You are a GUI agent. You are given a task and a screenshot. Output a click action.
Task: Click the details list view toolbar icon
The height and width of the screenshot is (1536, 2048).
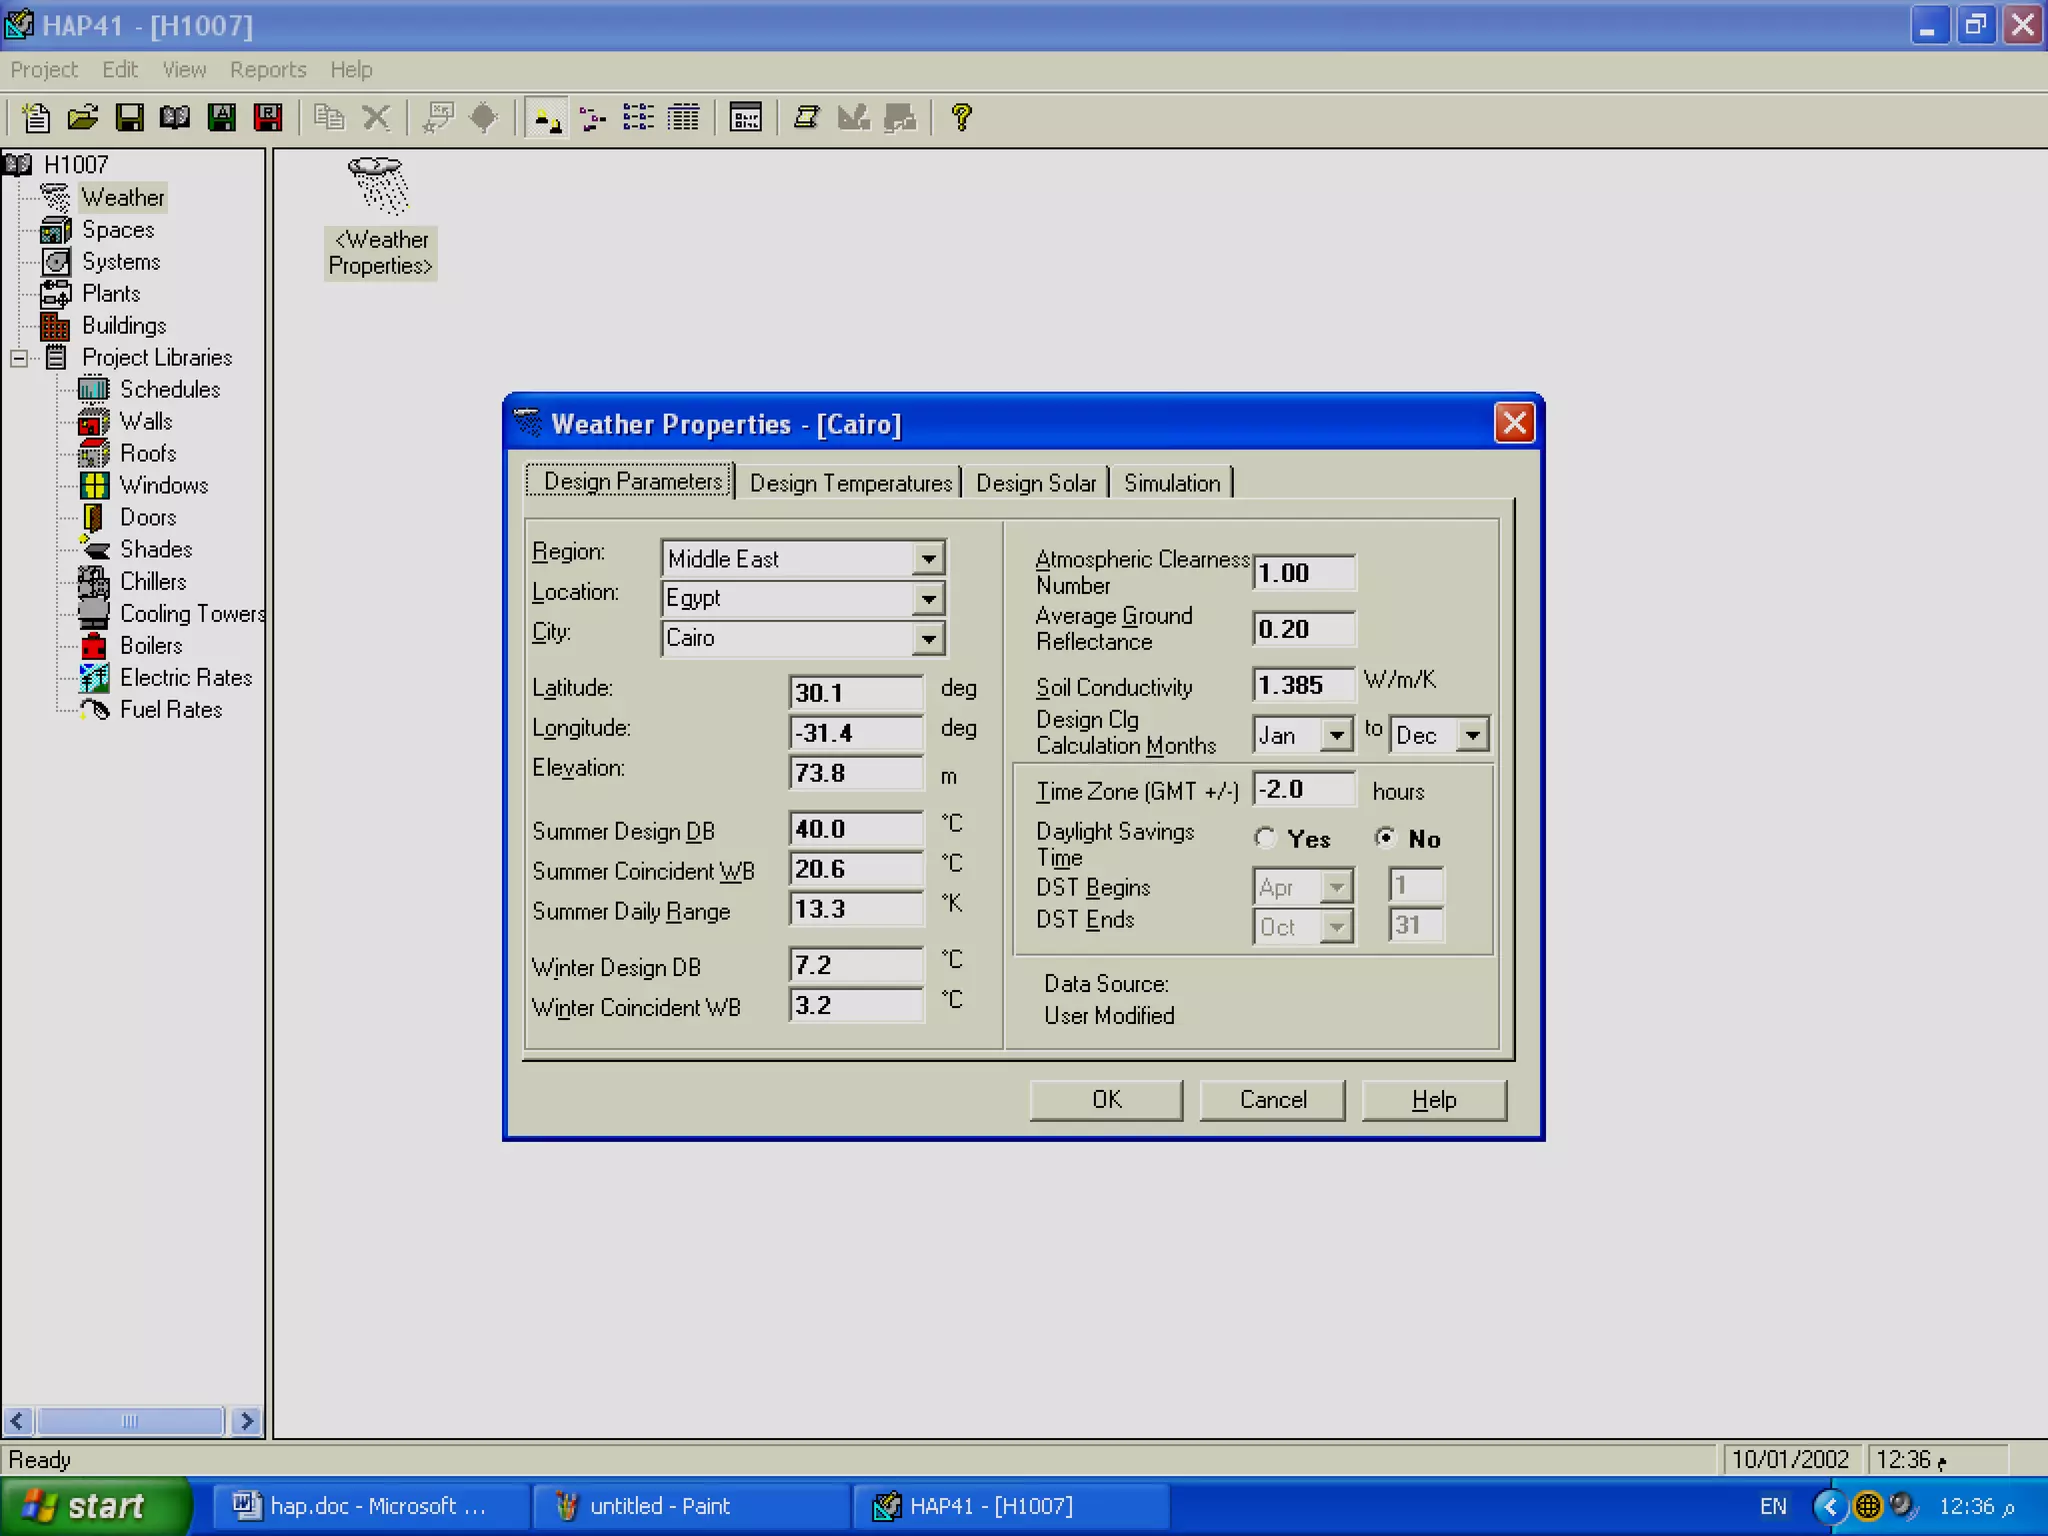(684, 118)
